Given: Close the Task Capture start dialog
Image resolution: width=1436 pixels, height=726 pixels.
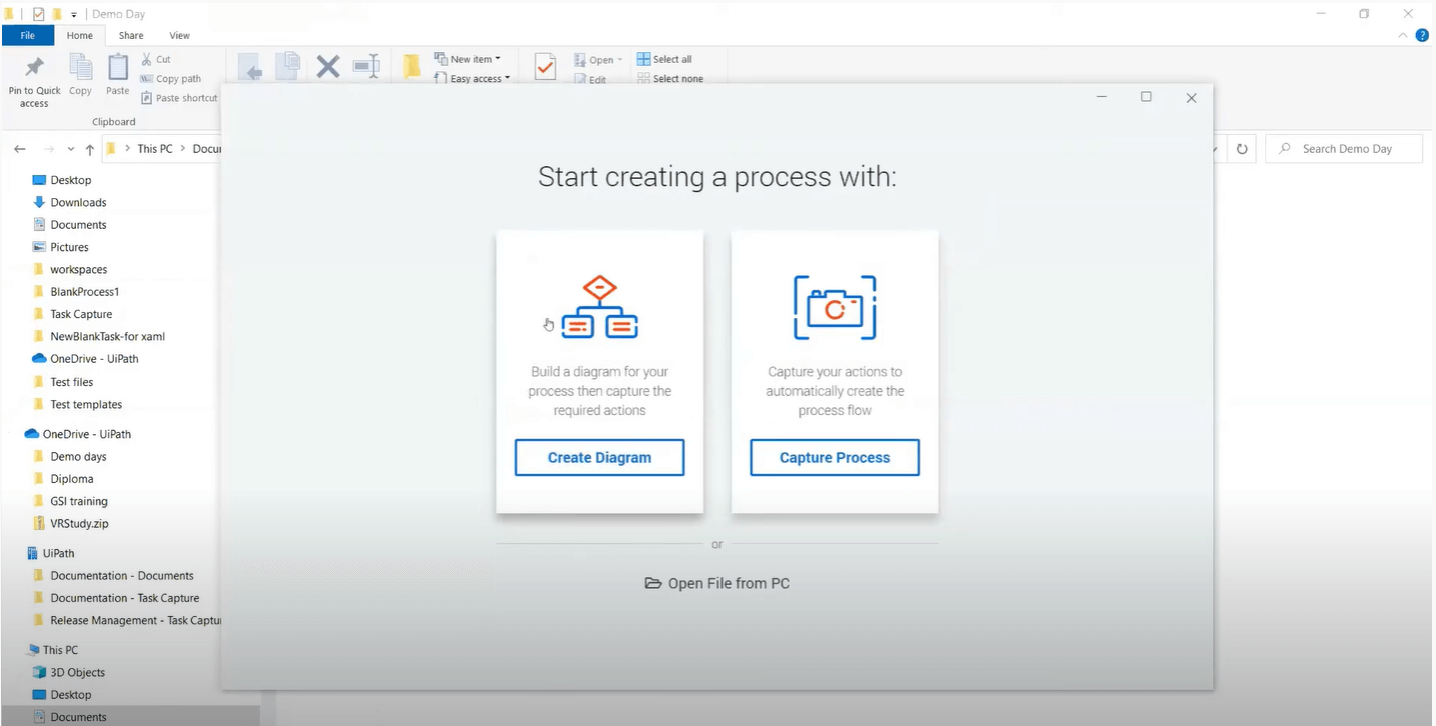Looking at the screenshot, I should [1191, 98].
